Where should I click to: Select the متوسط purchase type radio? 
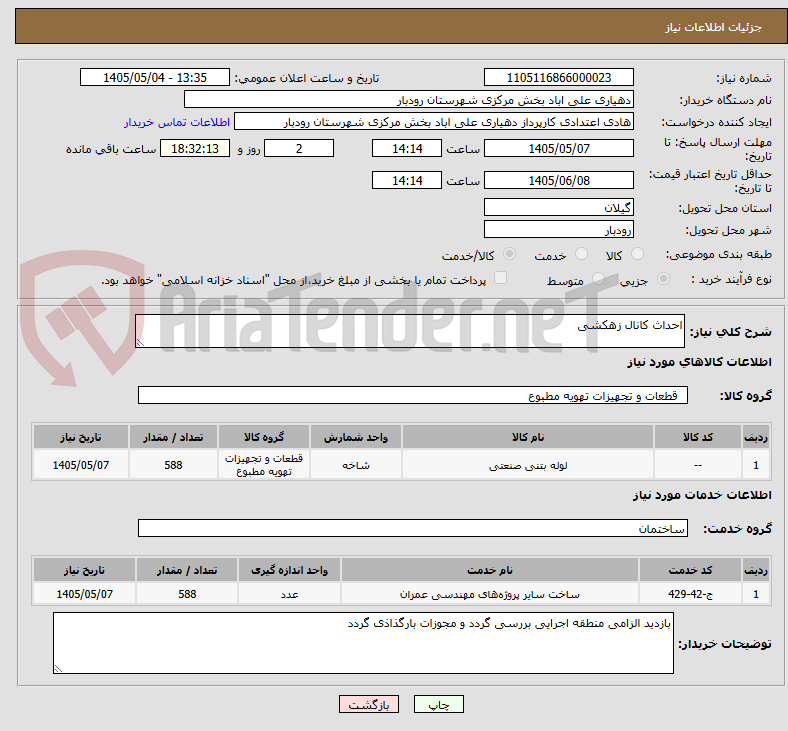click(x=598, y=279)
